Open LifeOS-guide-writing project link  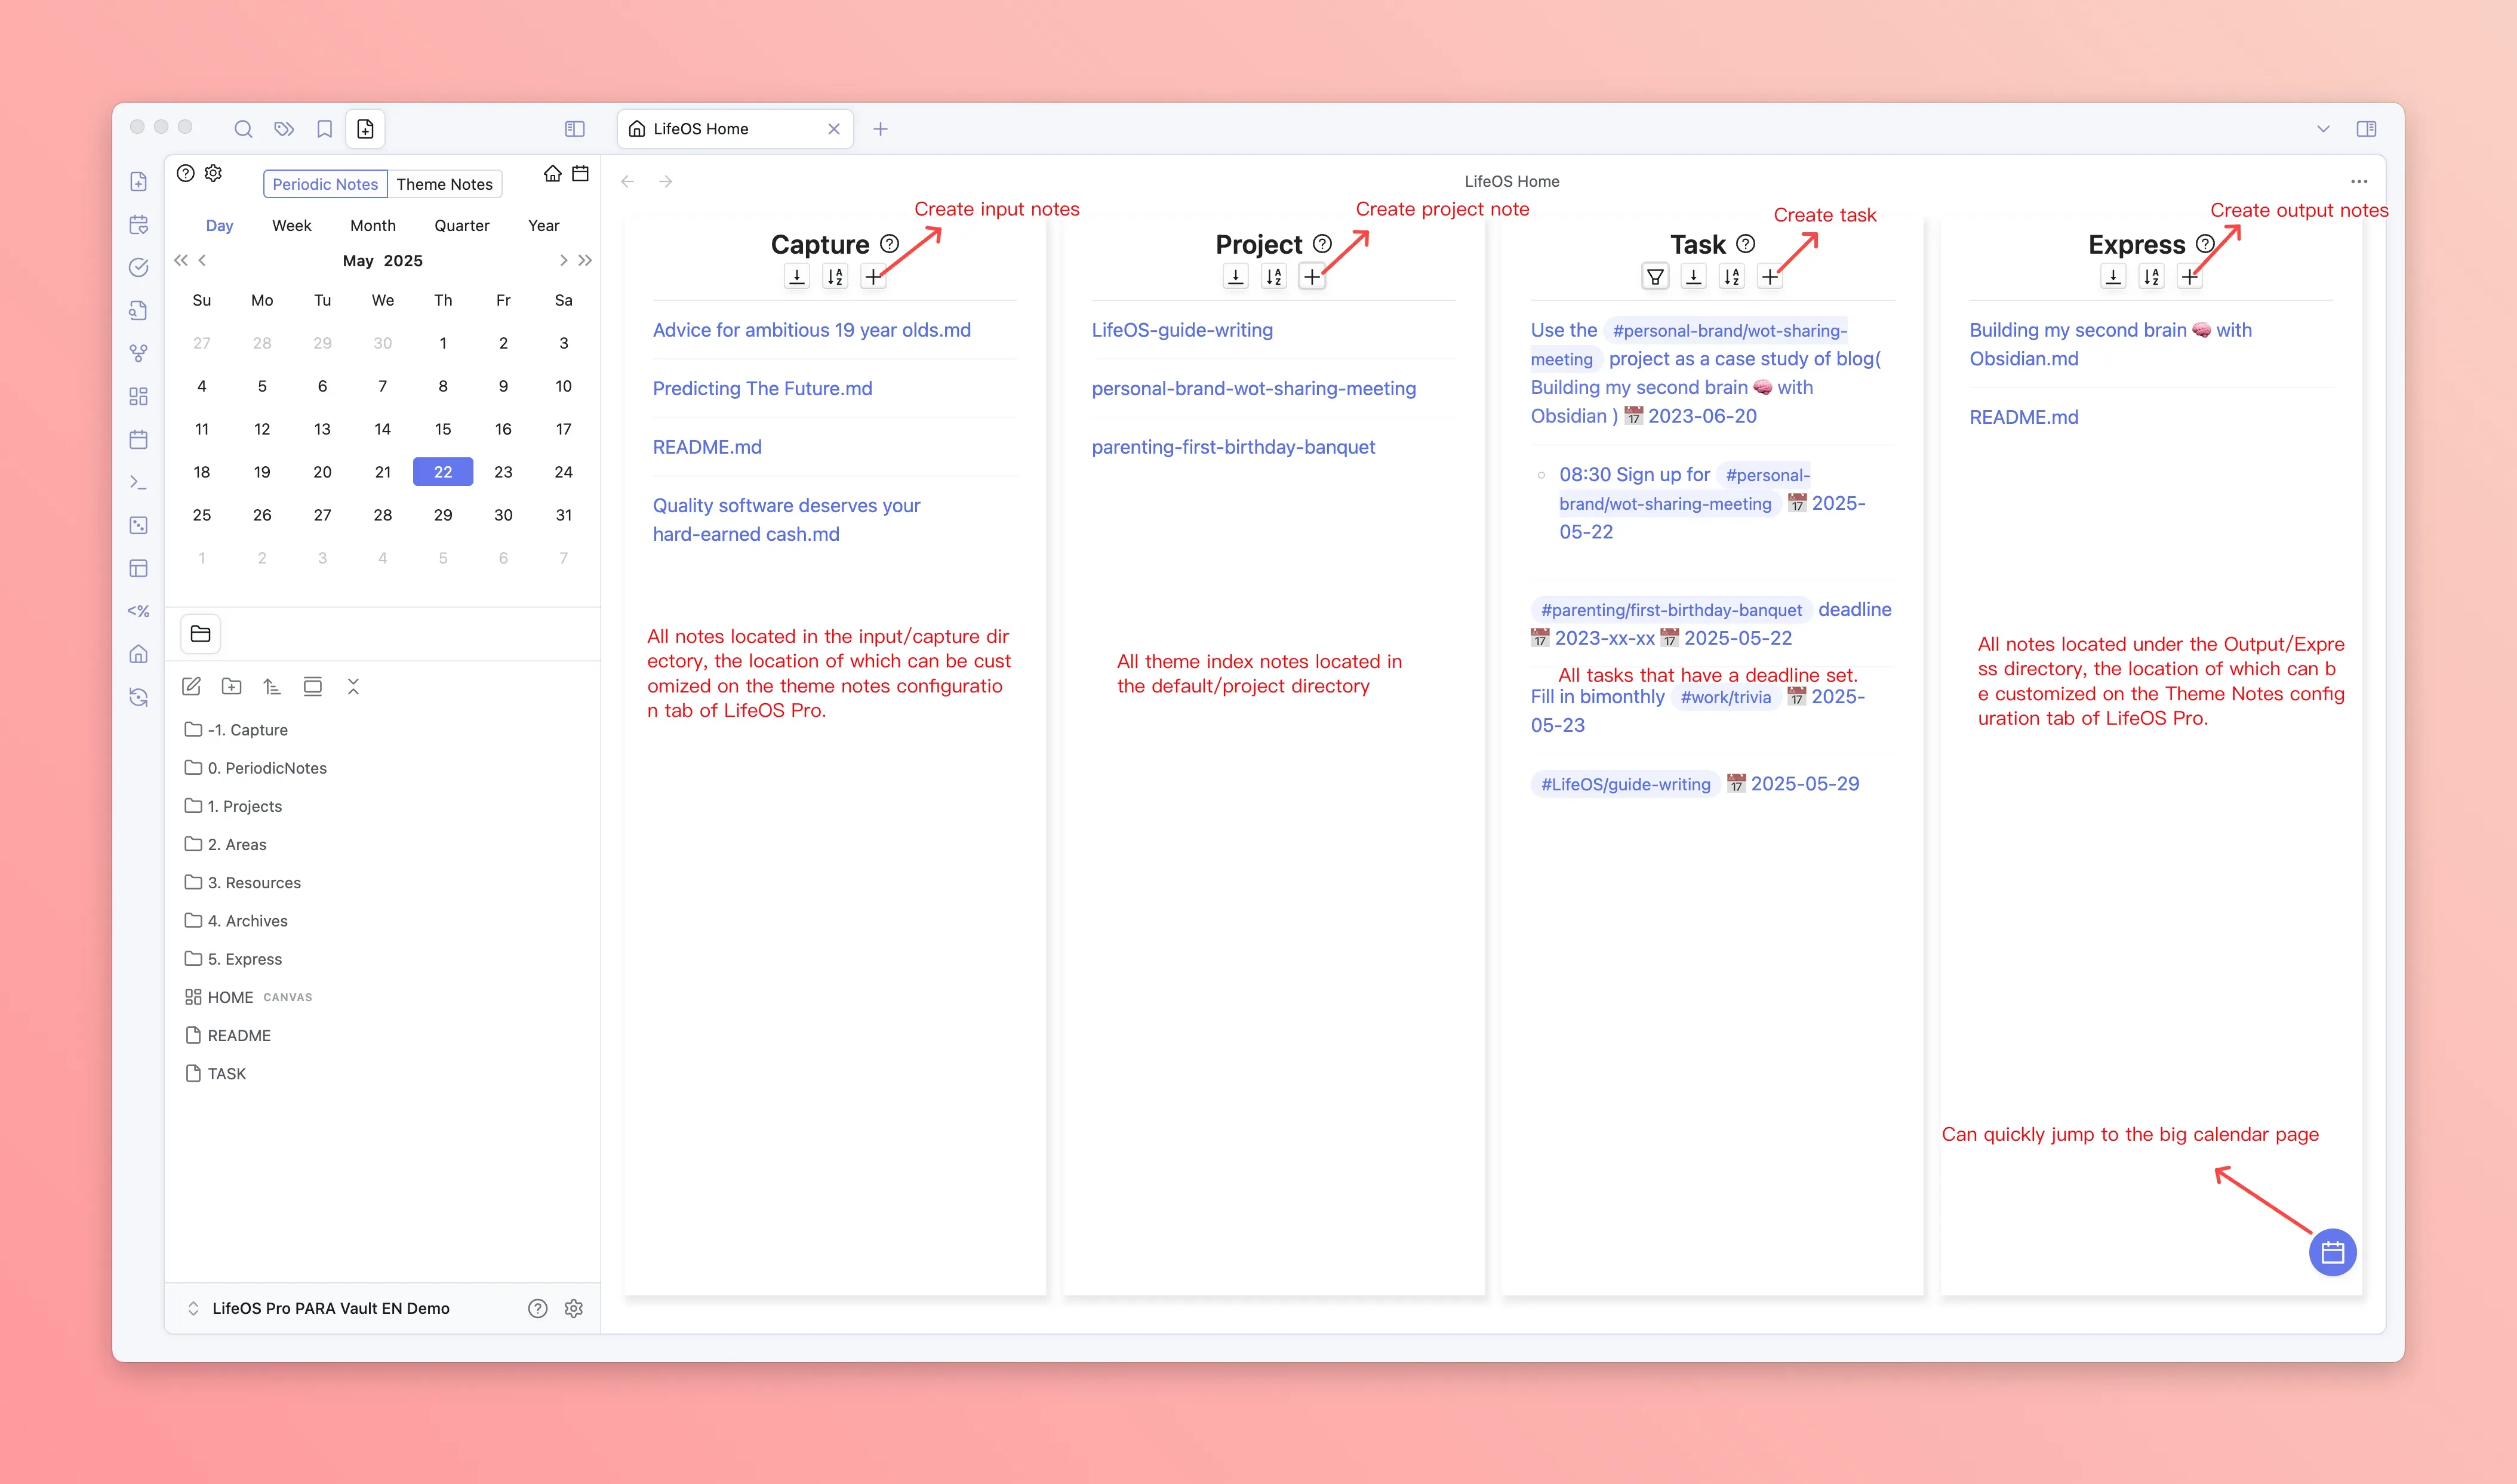point(1182,330)
